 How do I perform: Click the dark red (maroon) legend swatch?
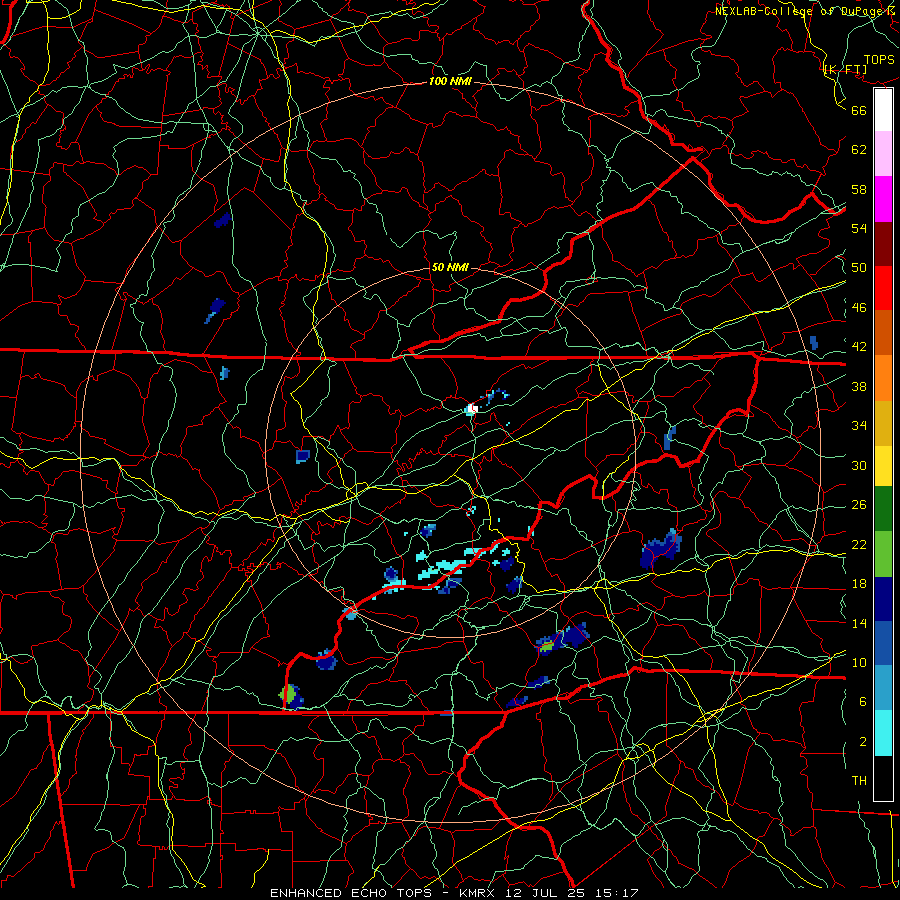click(883, 243)
